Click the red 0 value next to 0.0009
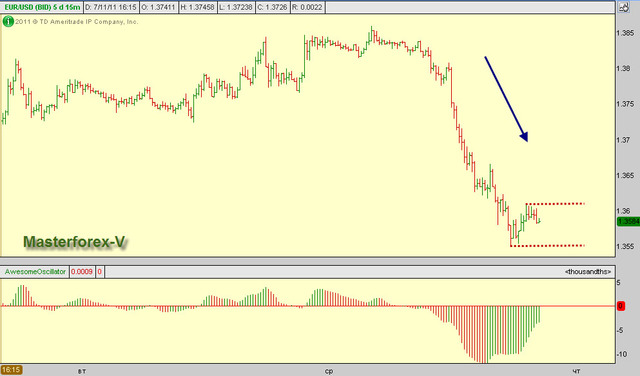This screenshot has width=640, height=376. click(x=100, y=271)
